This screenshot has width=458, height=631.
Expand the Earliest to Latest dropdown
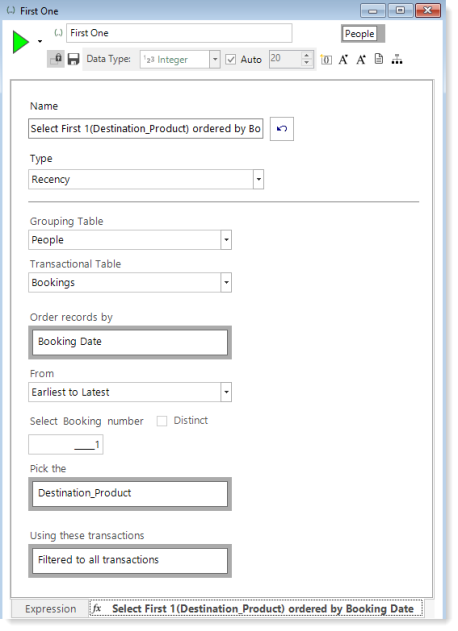130,392
